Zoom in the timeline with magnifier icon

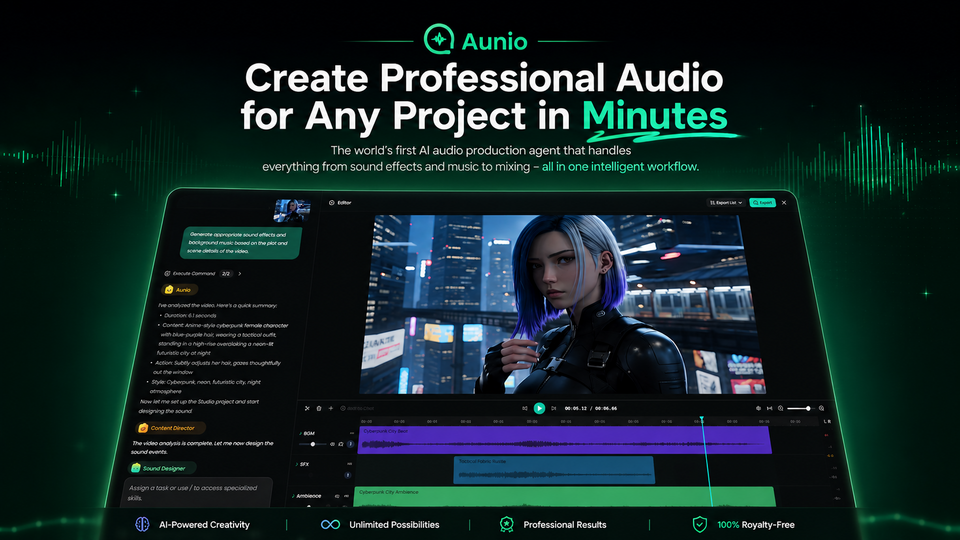click(821, 408)
